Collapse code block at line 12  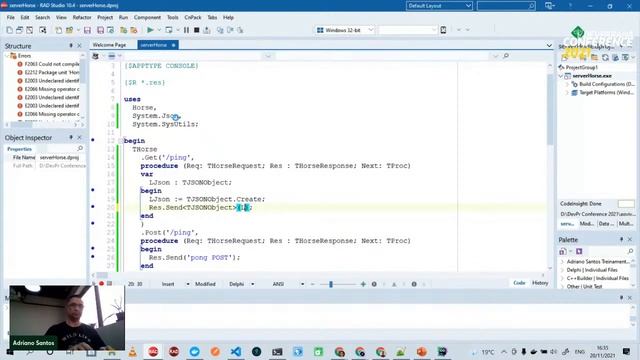click(120, 141)
